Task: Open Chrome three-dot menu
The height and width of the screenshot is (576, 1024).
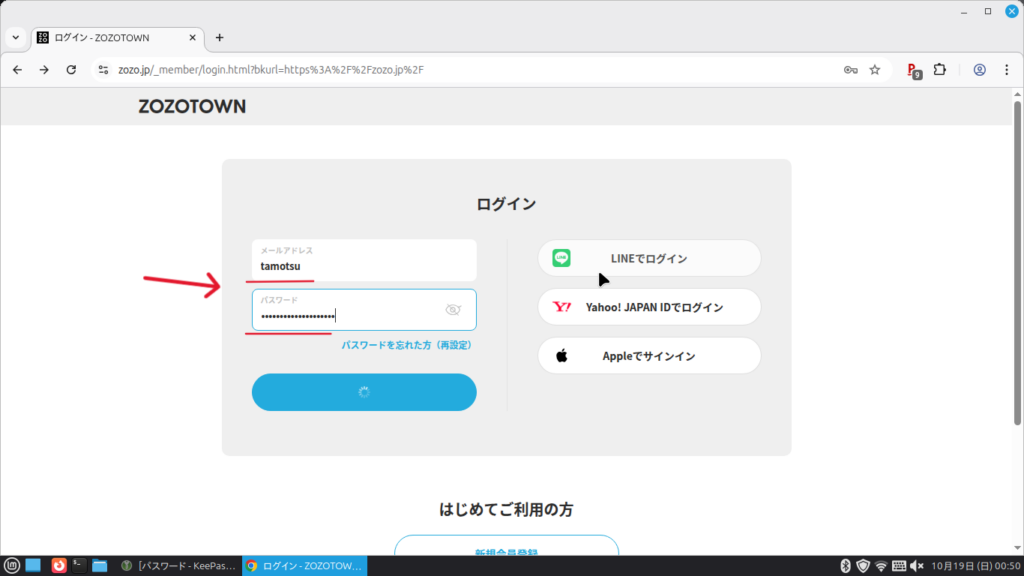Action: 1005,70
